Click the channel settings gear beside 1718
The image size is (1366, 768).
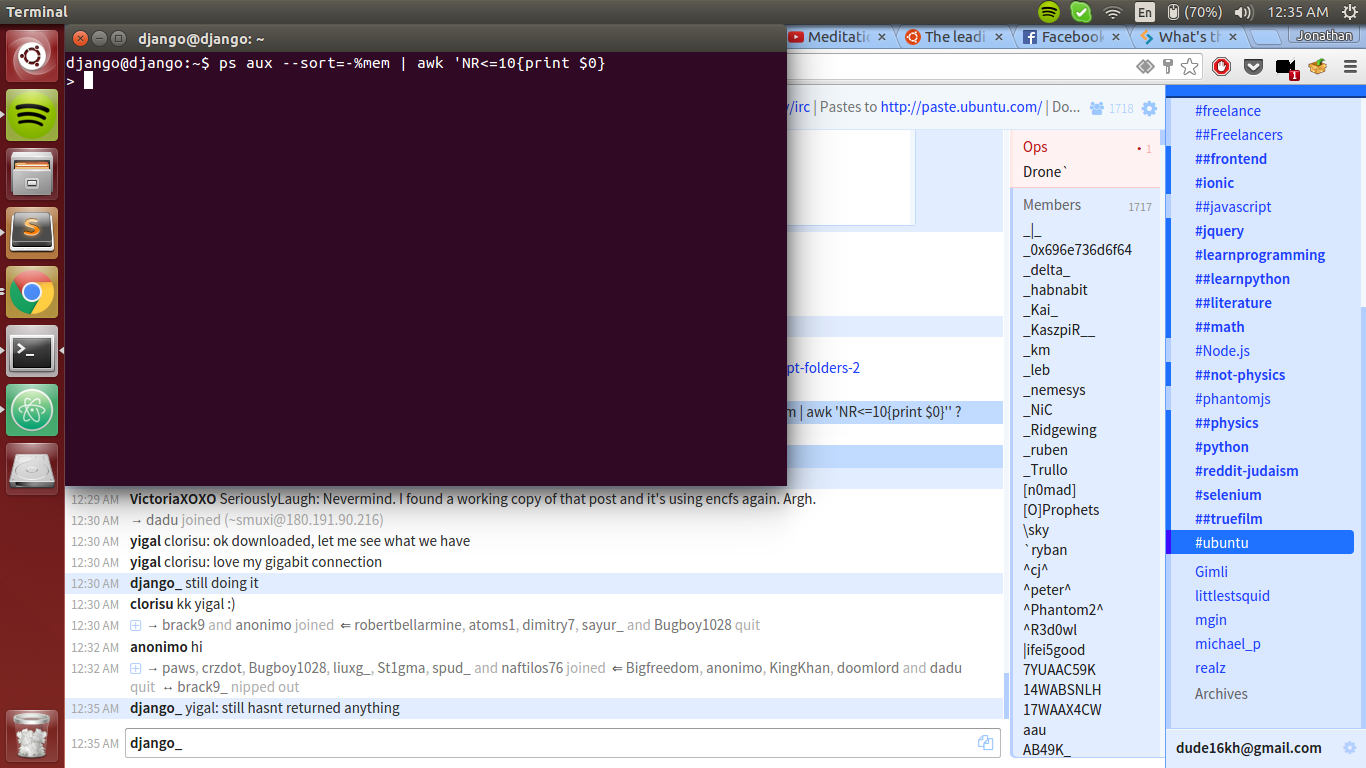point(1149,108)
